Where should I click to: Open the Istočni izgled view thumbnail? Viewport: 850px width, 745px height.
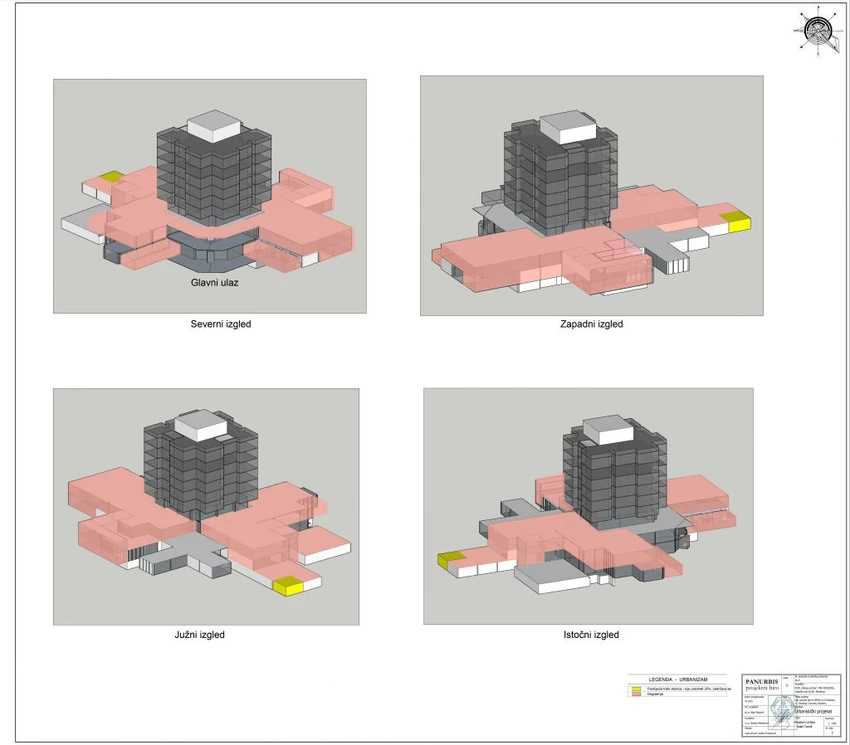click(x=588, y=506)
